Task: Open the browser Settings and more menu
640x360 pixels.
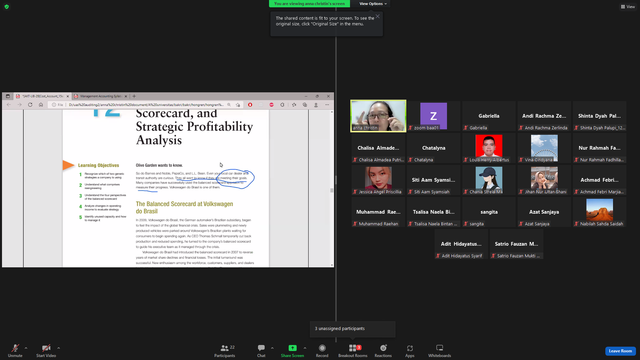Action: pos(327,105)
